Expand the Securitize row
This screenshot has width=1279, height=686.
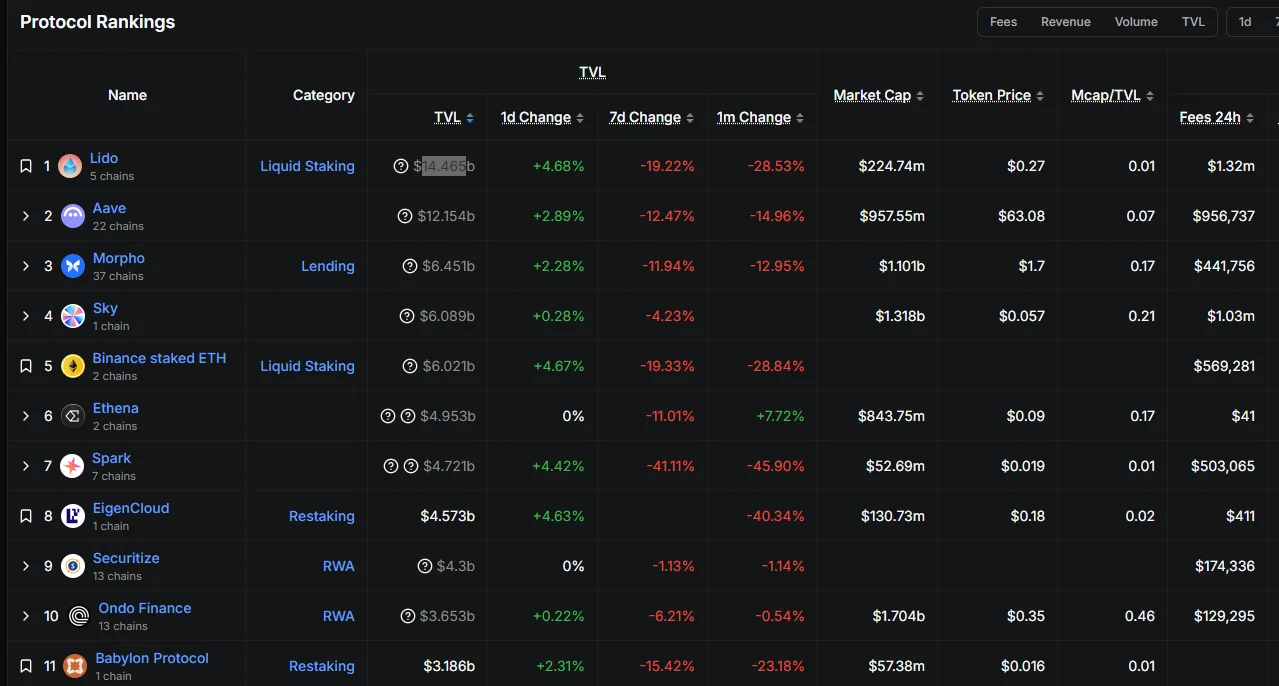[x=26, y=566]
